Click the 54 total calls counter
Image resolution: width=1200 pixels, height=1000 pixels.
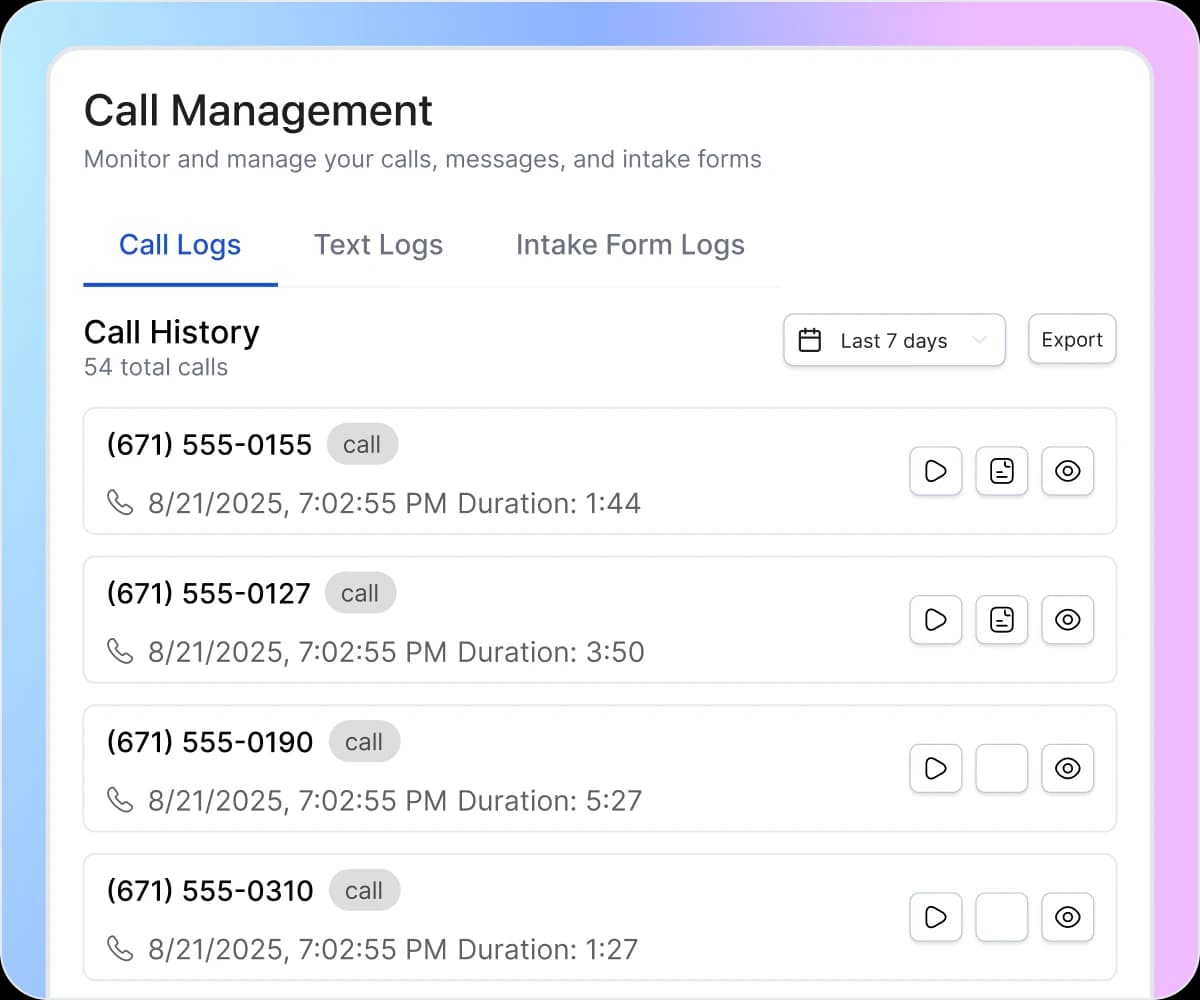[155, 367]
